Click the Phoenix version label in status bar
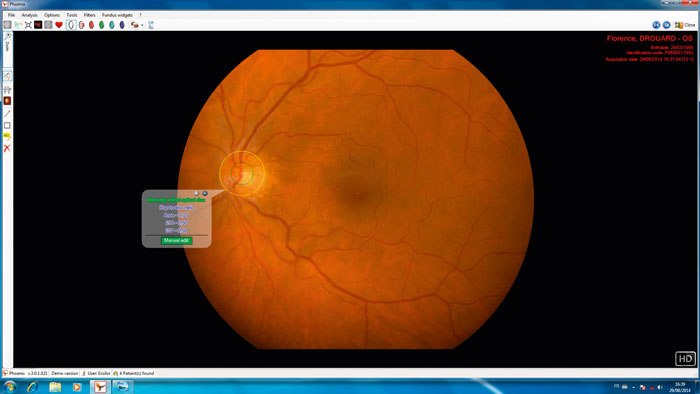Screen dimensions: 700x394 point(25,373)
